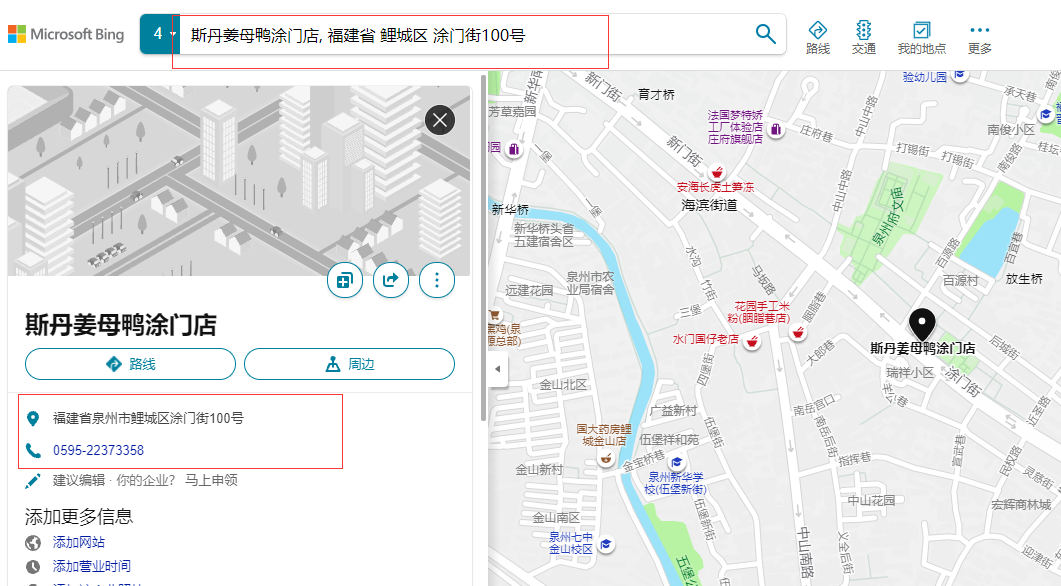Screen dimensions: 1061x586
Task: Click the clock icon beside 添加营业时间
Action: (32, 566)
